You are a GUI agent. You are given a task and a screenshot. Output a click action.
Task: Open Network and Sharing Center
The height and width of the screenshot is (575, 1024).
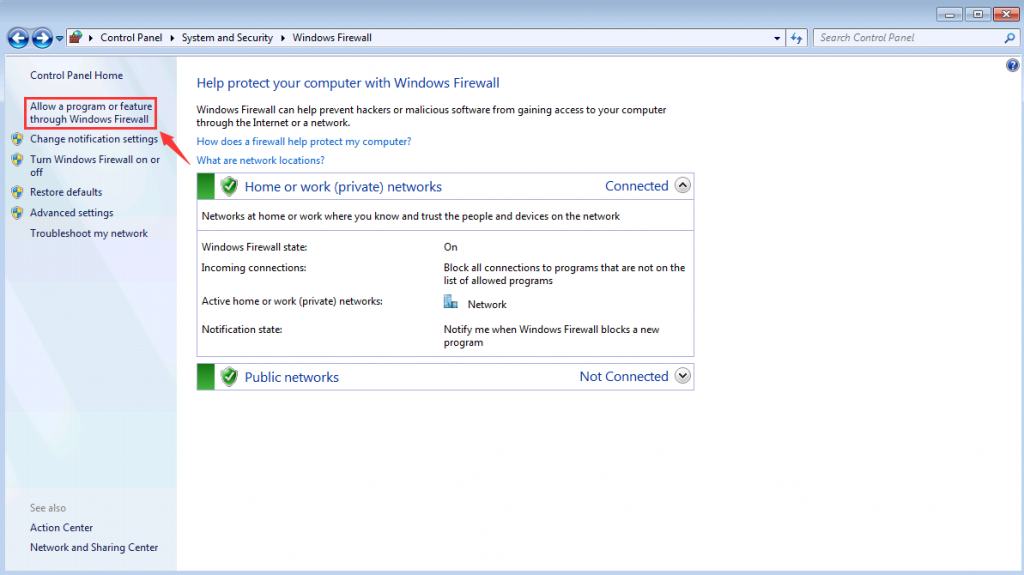coord(94,548)
